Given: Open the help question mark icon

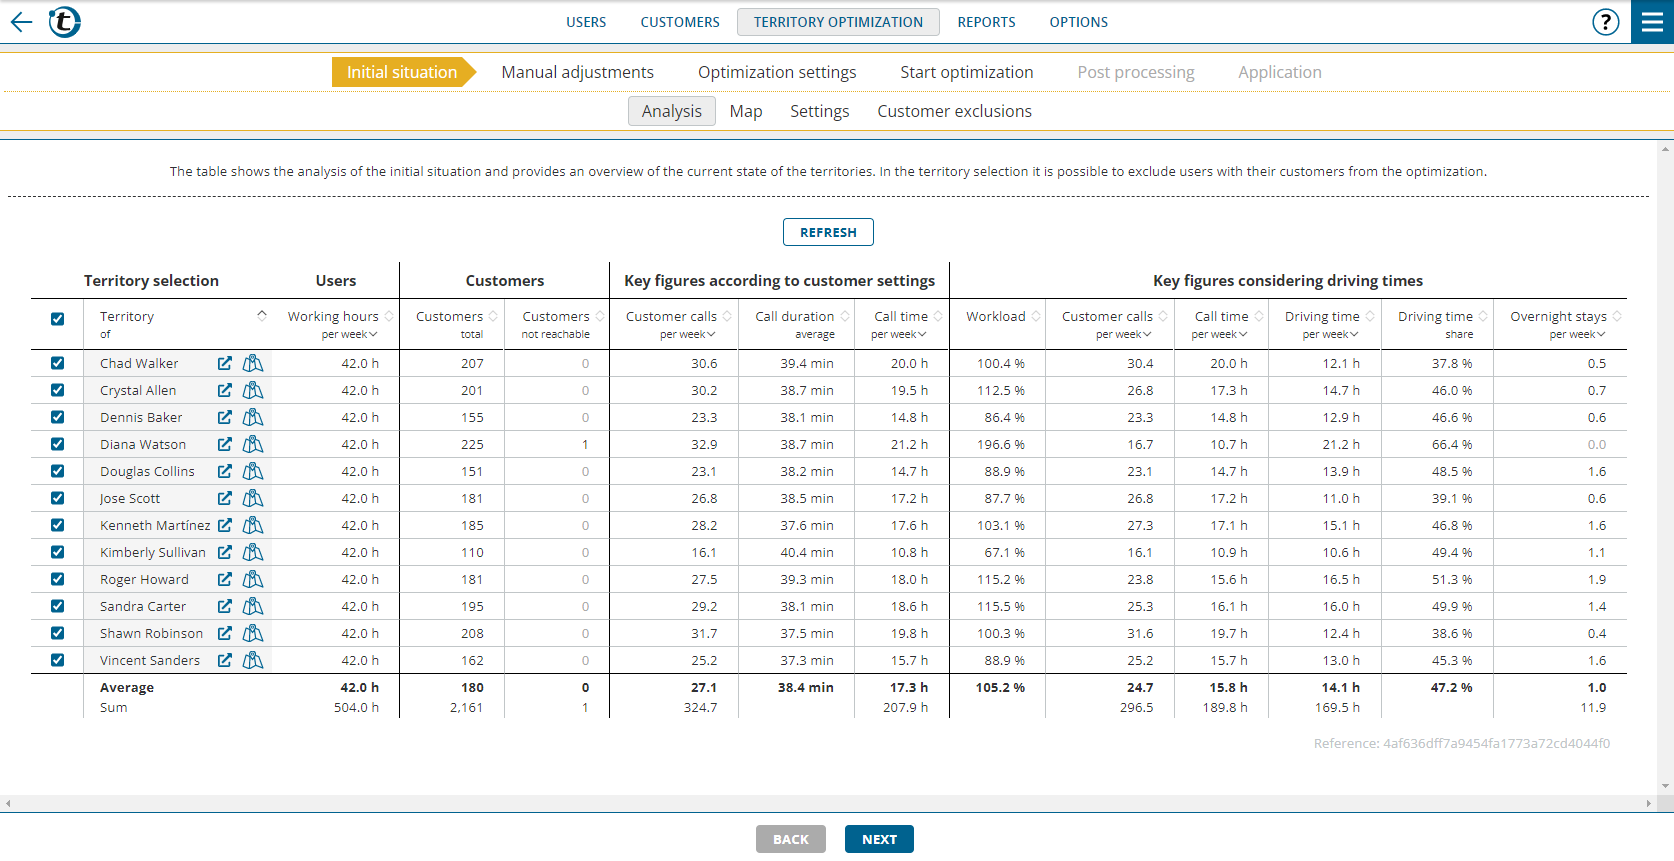Looking at the screenshot, I should pos(1605,22).
